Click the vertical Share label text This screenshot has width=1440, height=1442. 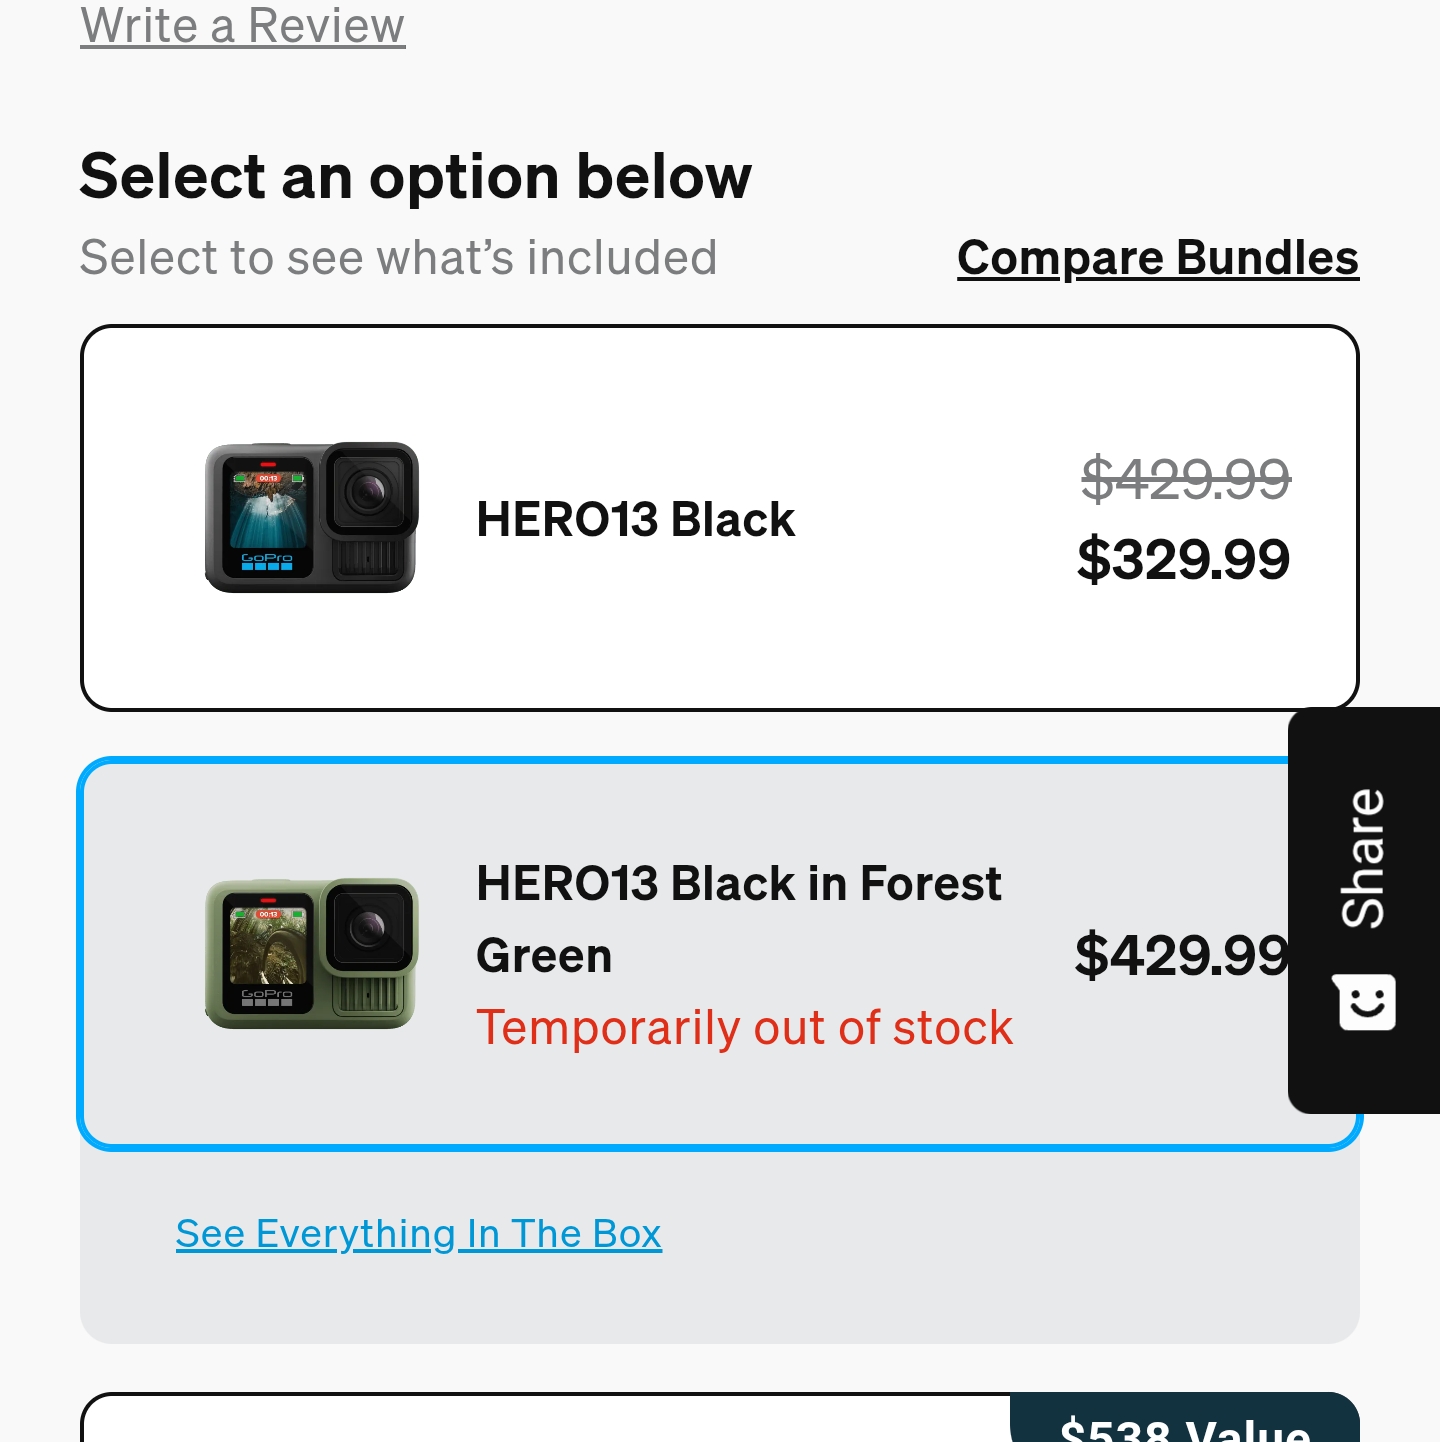tap(1364, 858)
